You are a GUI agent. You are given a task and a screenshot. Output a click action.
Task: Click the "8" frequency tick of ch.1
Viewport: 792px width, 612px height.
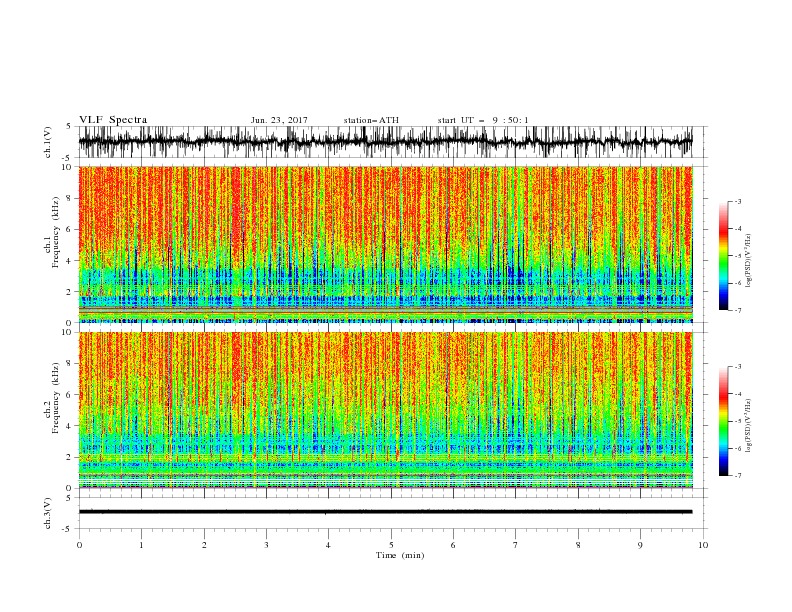click(x=69, y=198)
